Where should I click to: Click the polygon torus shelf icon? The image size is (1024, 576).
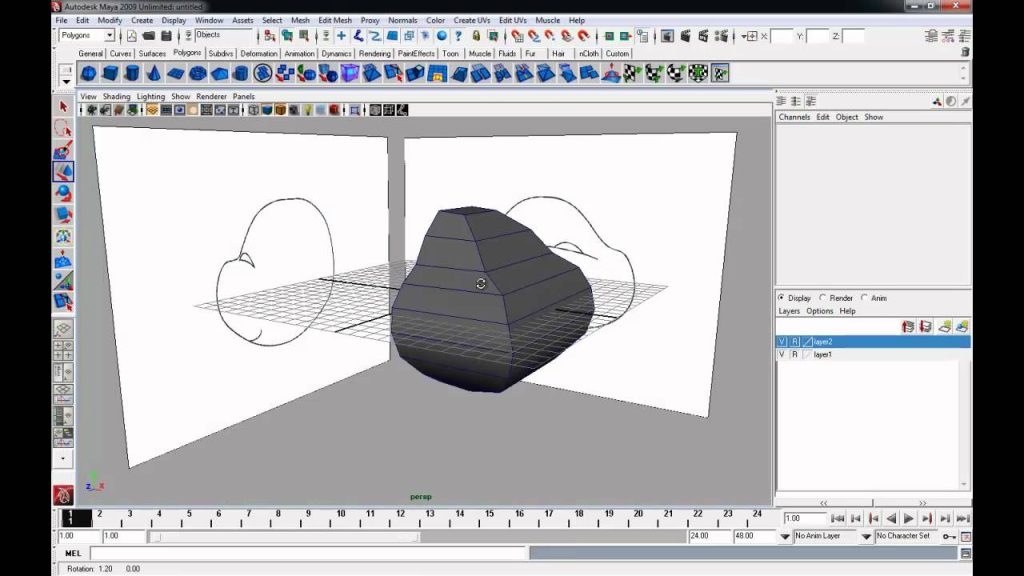point(197,73)
